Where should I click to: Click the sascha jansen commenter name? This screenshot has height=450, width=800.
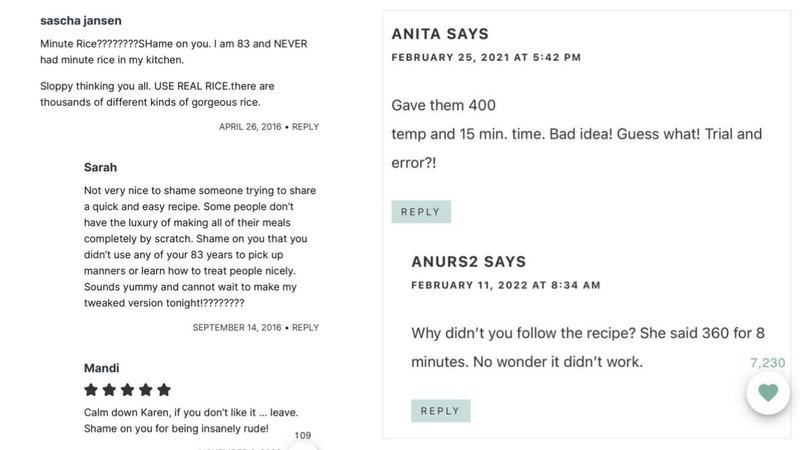tap(81, 20)
